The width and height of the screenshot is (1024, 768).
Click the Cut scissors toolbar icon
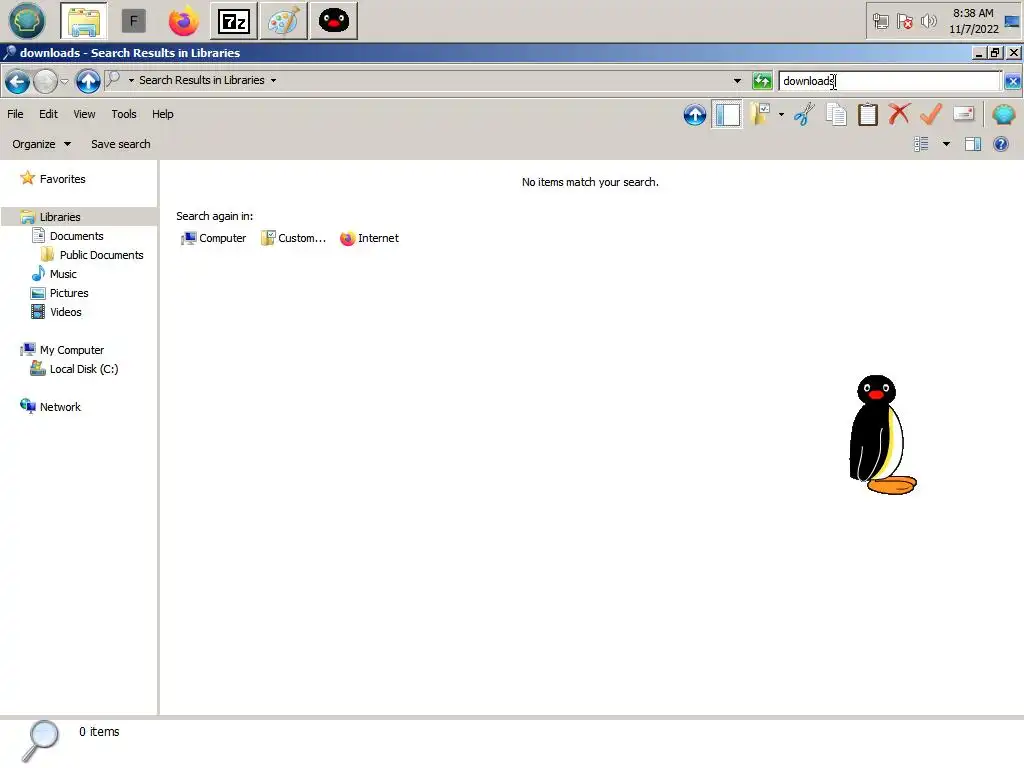(x=805, y=115)
